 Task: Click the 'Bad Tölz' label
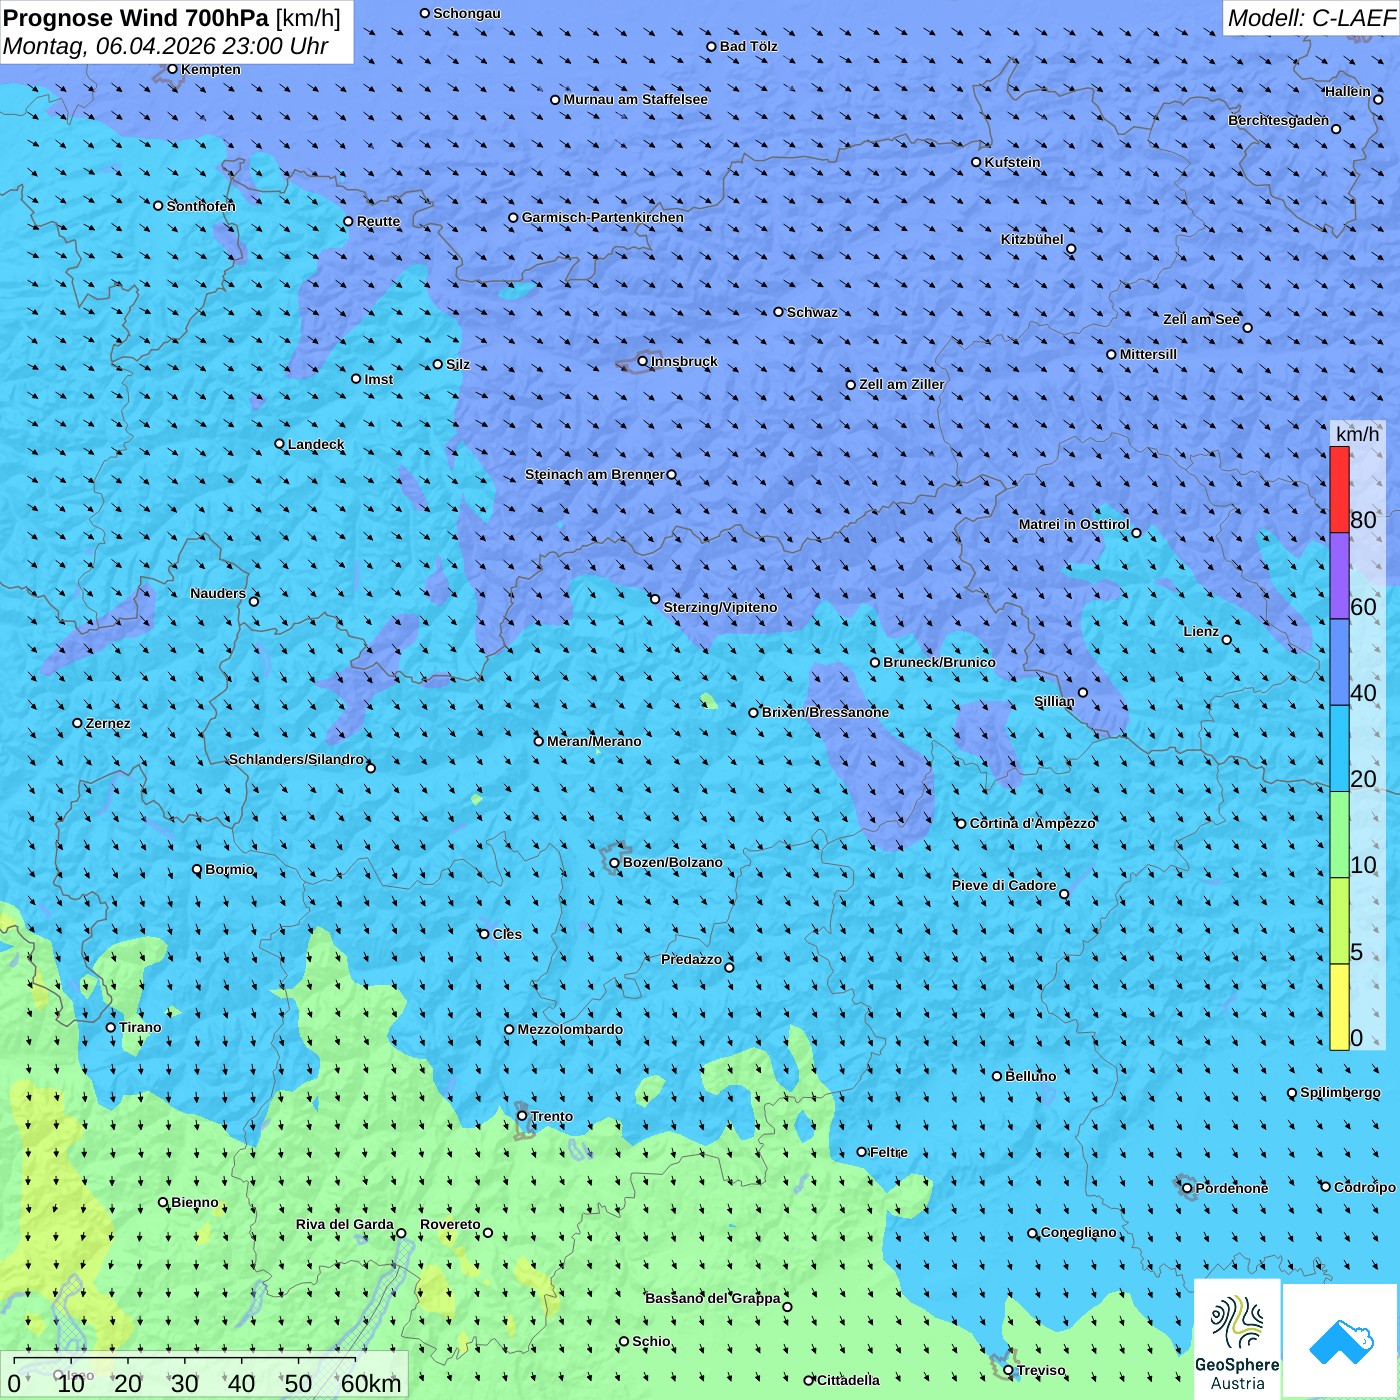pos(749,46)
